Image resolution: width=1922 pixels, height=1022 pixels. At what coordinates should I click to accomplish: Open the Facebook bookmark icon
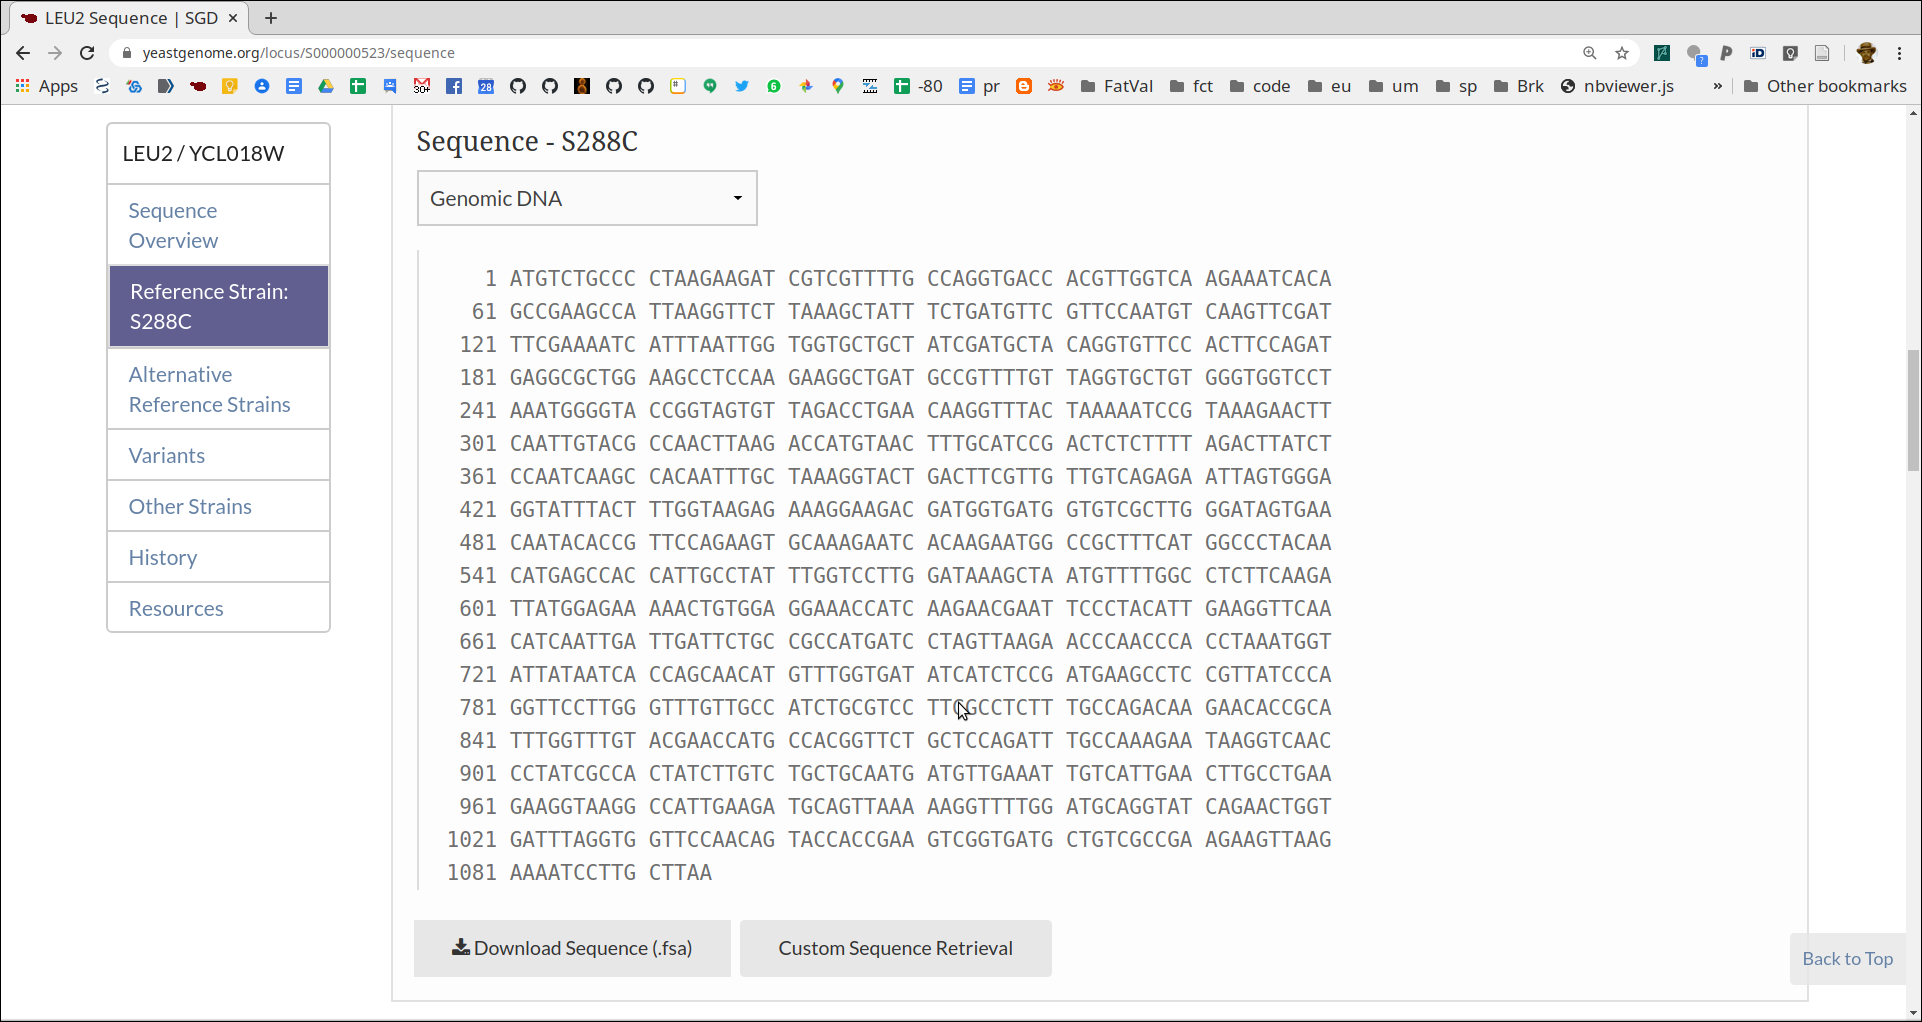[x=454, y=86]
